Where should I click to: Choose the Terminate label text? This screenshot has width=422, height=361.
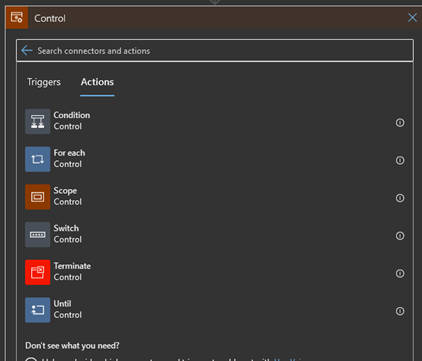(72, 266)
